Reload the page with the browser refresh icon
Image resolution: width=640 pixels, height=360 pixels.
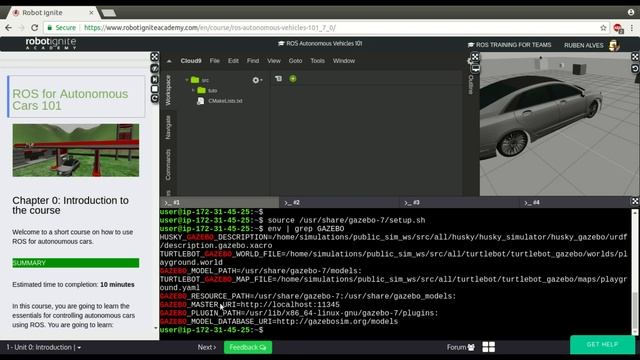coord(34,28)
